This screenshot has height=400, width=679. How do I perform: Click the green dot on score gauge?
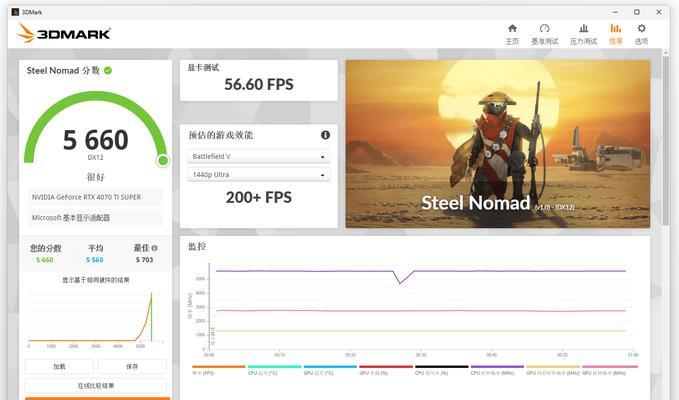[163, 161]
